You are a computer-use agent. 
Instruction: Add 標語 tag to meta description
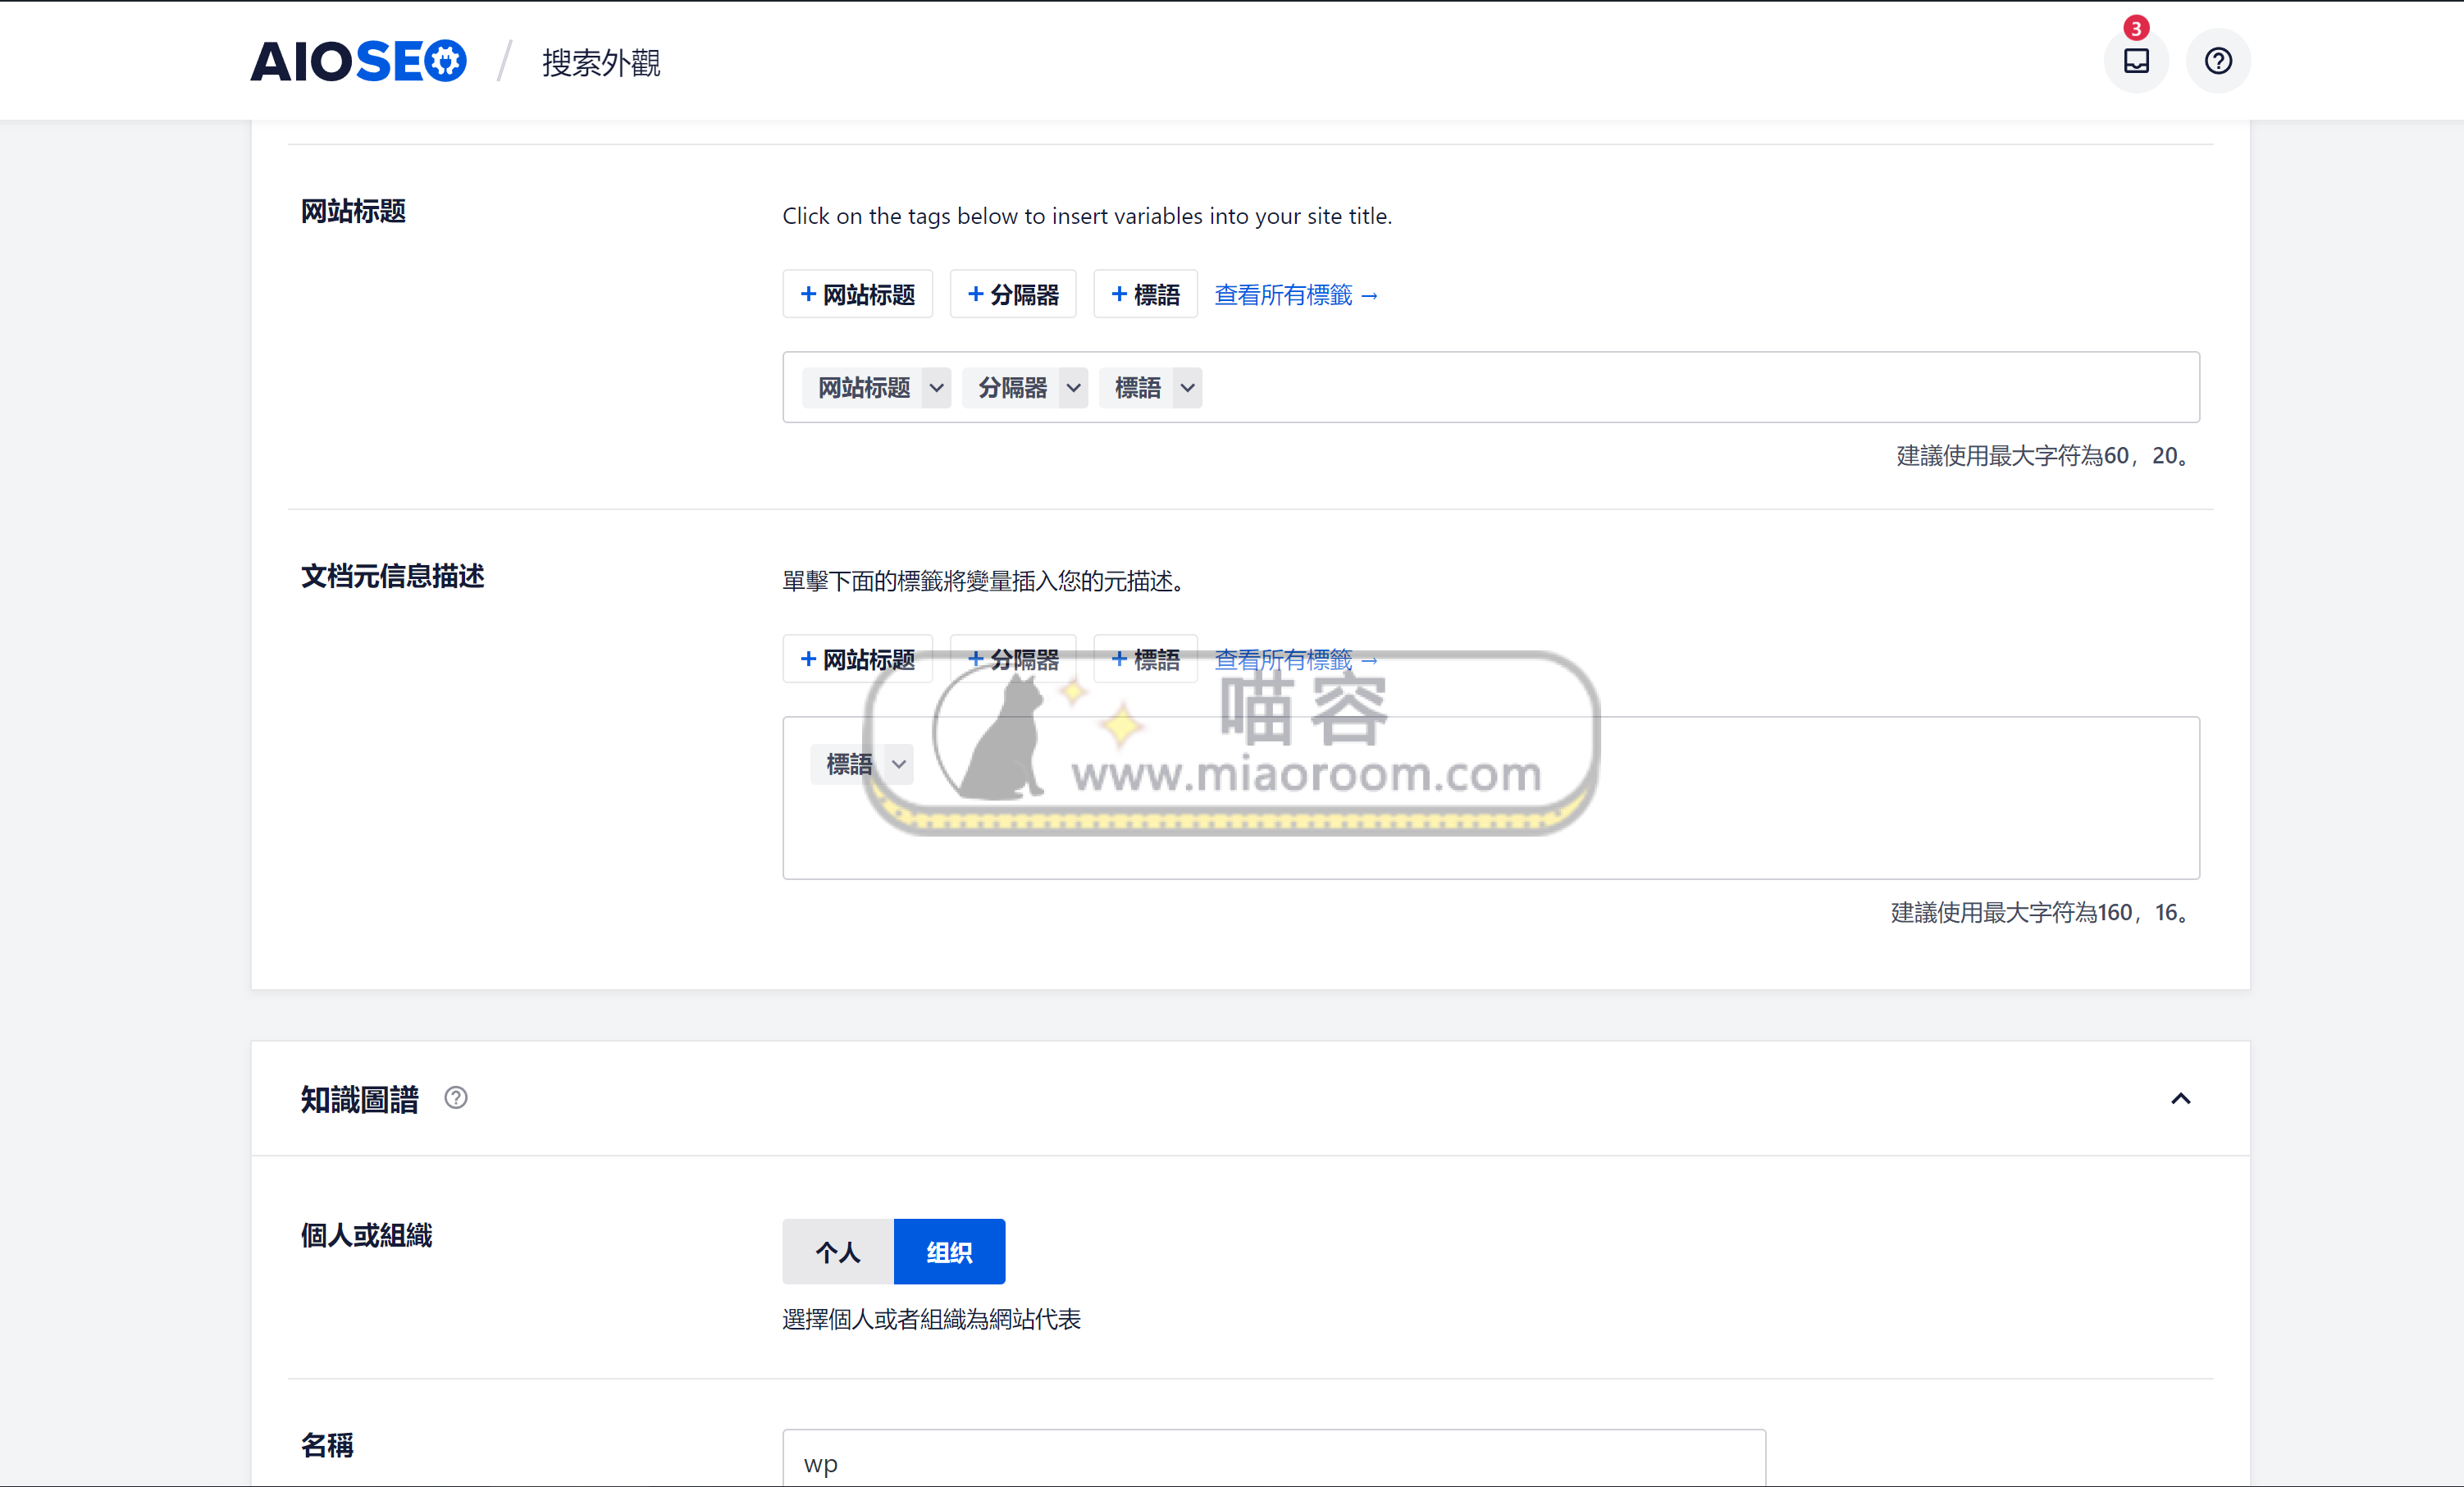pyautogui.click(x=1145, y=660)
